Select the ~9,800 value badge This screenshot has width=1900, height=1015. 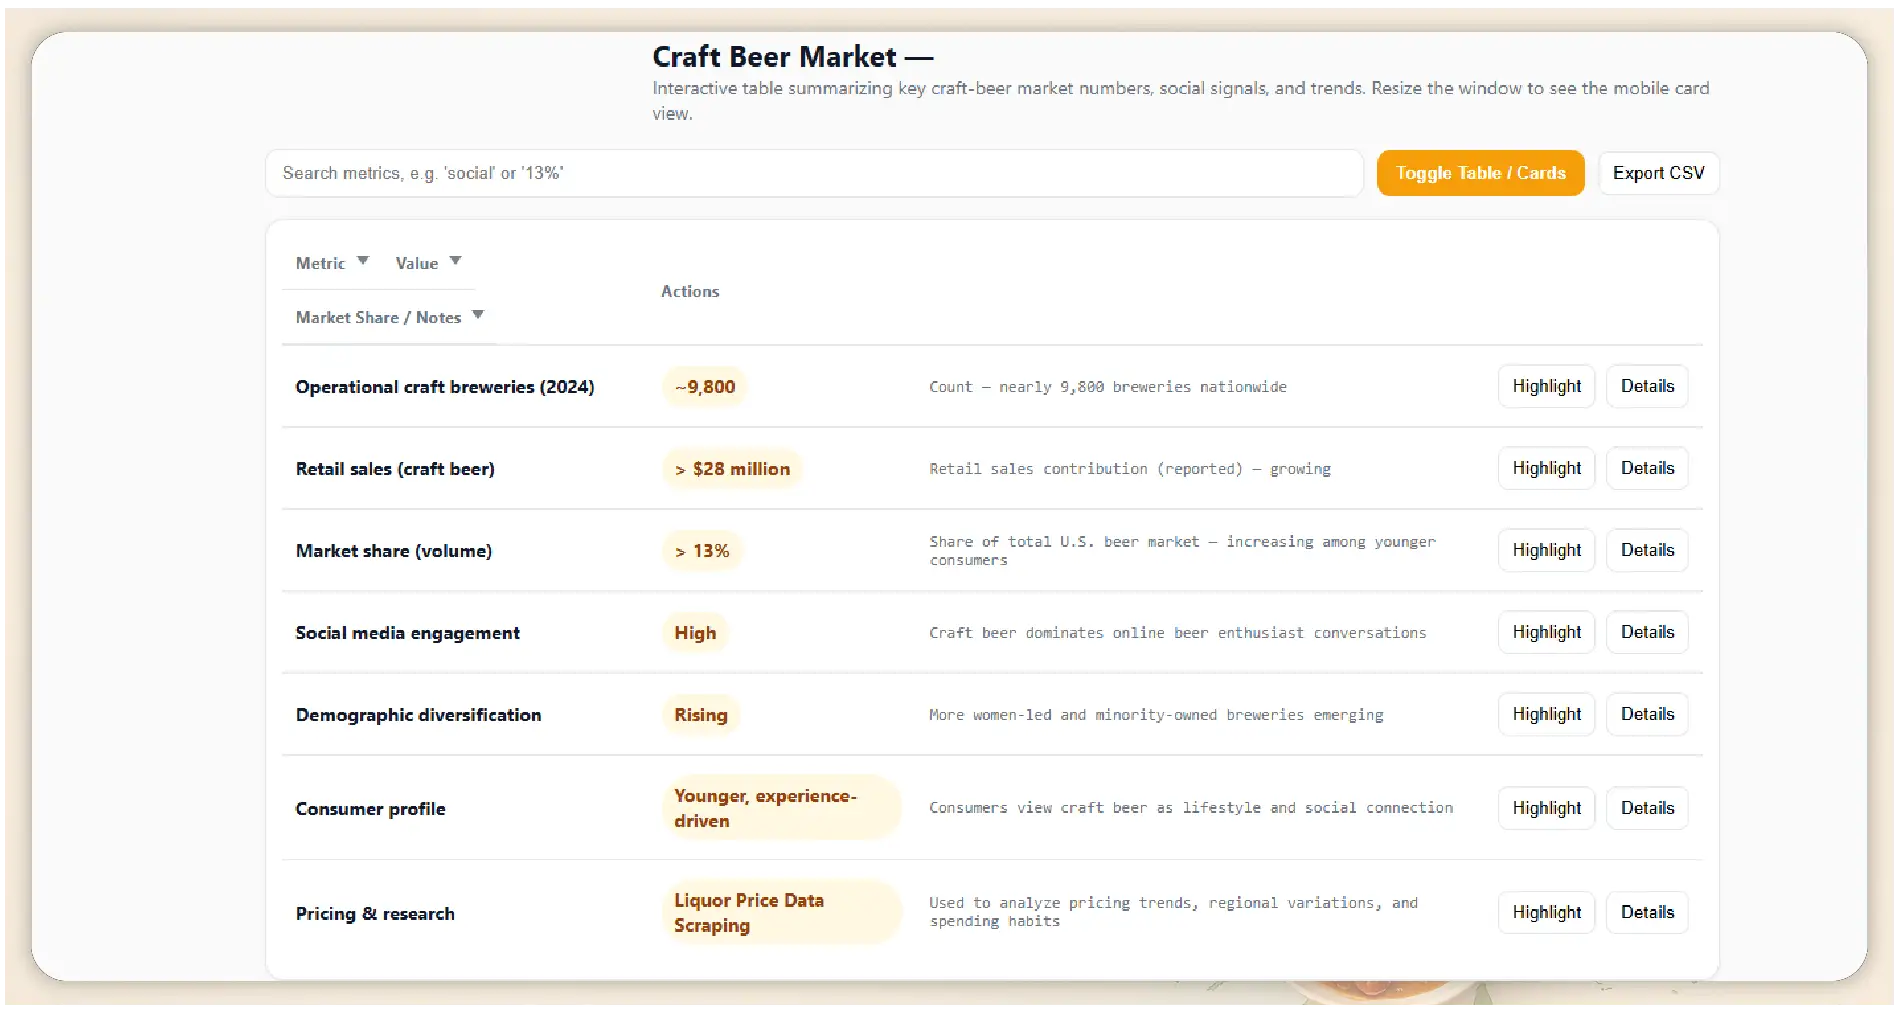point(704,386)
